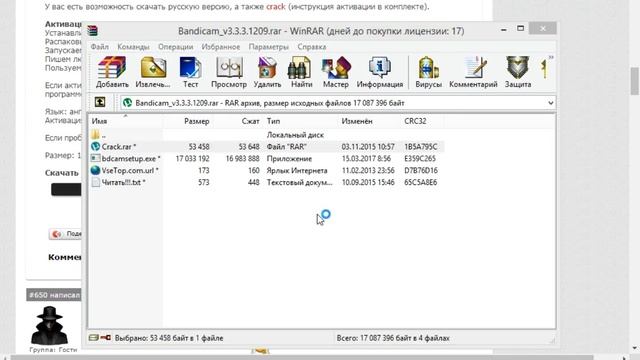Click the status bar total size text
The width and height of the screenshot is (640, 360).
(393, 338)
